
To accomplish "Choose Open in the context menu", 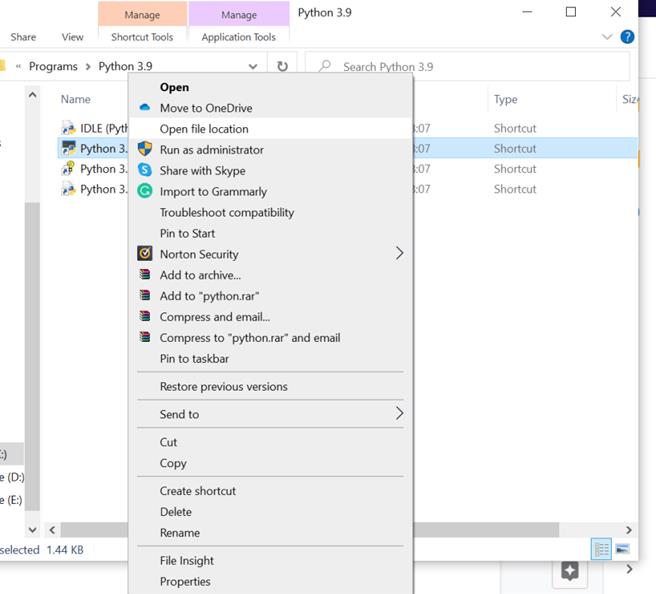I will [x=174, y=87].
